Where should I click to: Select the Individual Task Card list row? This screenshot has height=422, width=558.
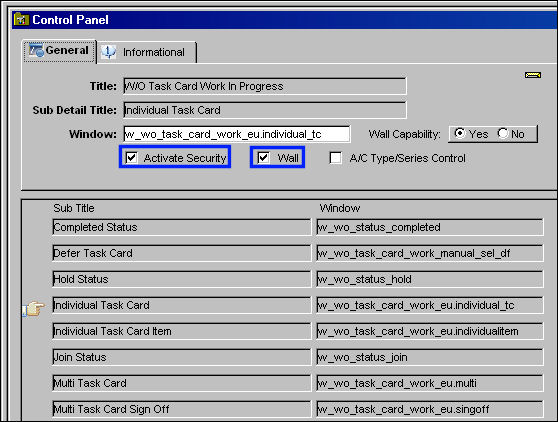point(181,305)
